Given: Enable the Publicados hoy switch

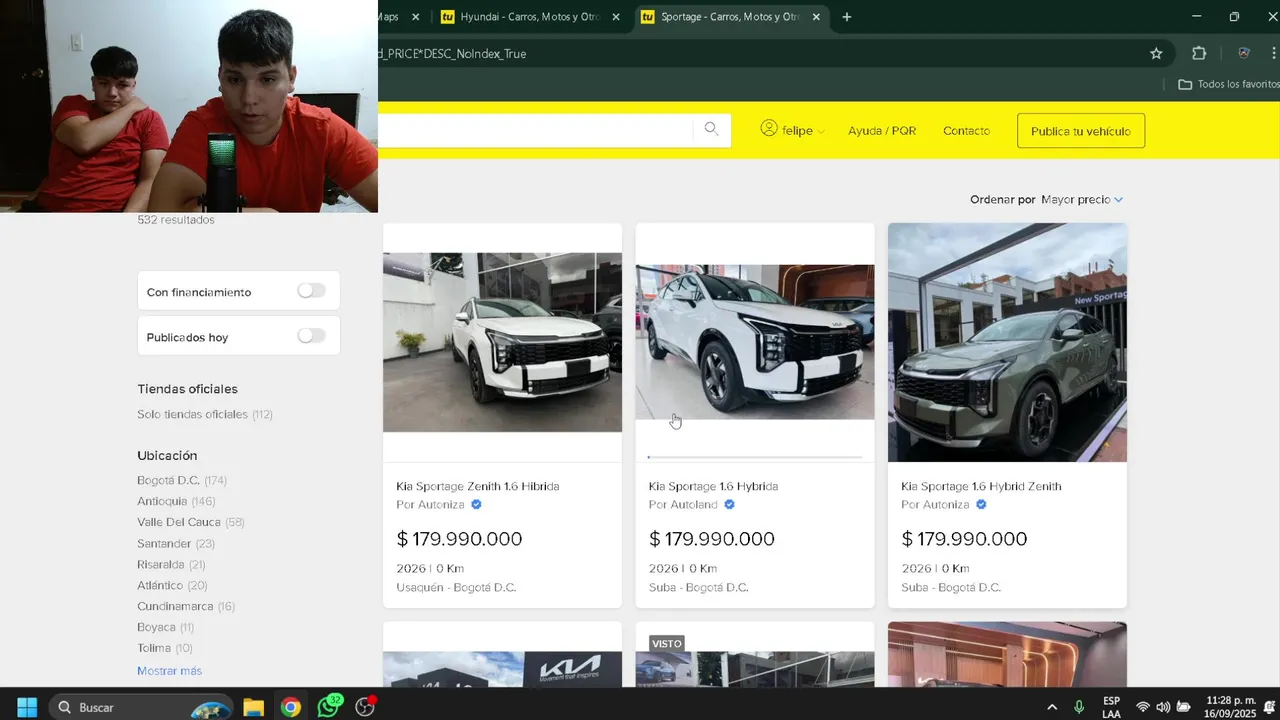Looking at the screenshot, I should click(x=311, y=336).
